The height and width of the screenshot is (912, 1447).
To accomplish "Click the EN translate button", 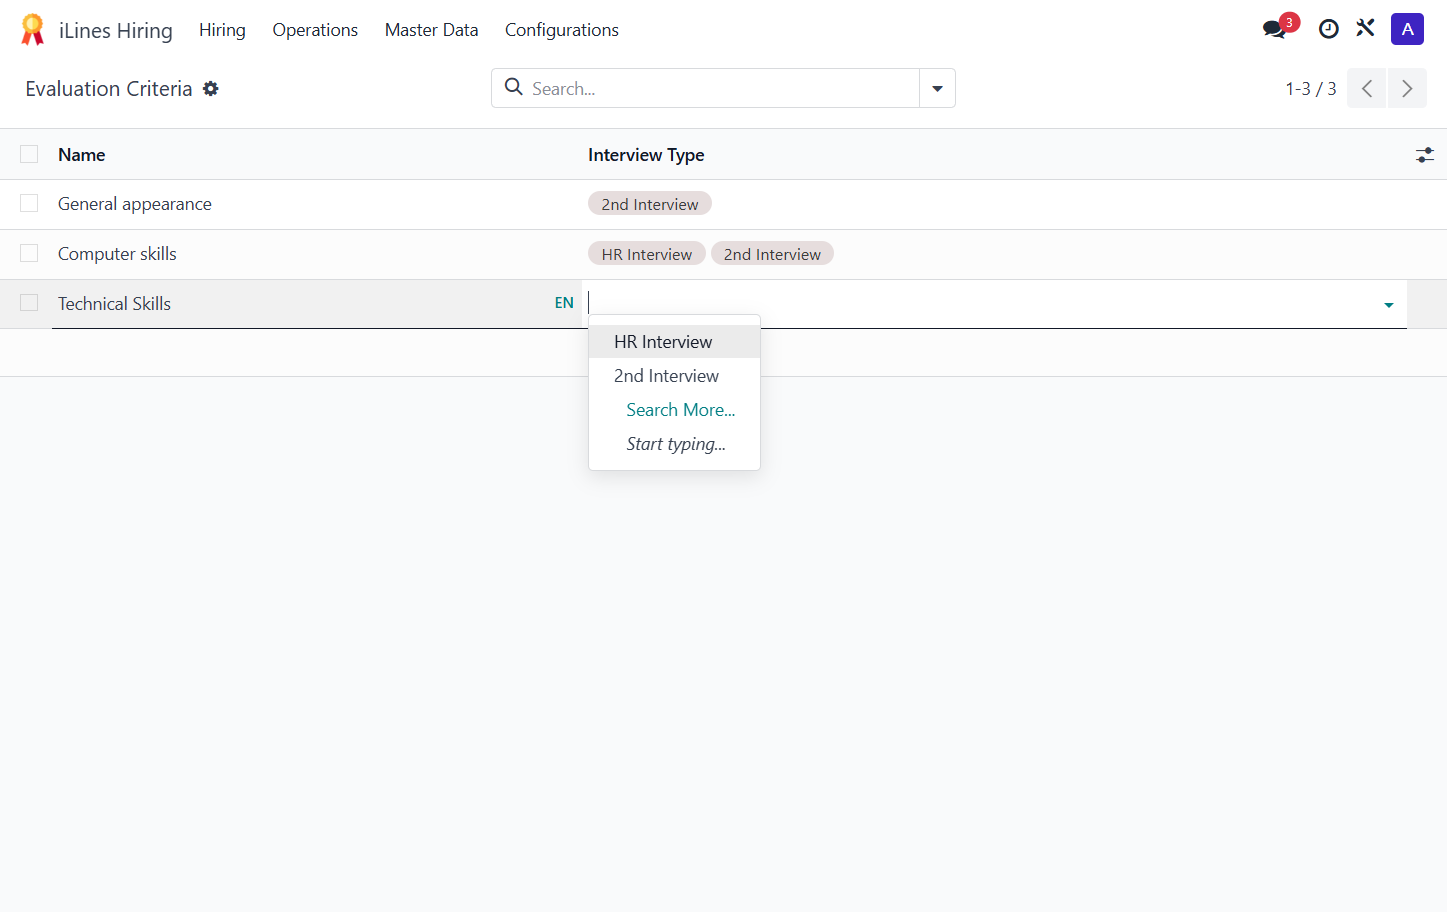I will coord(564,303).
